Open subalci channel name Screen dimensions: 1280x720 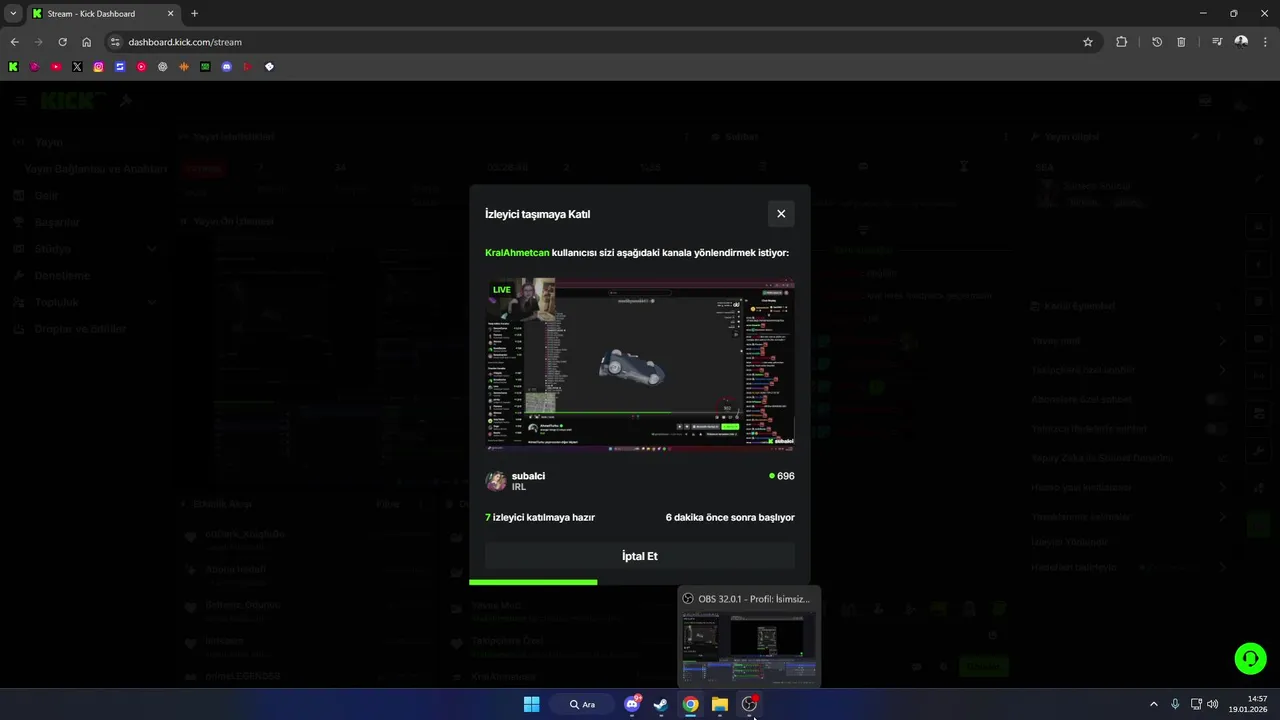click(528, 476)
